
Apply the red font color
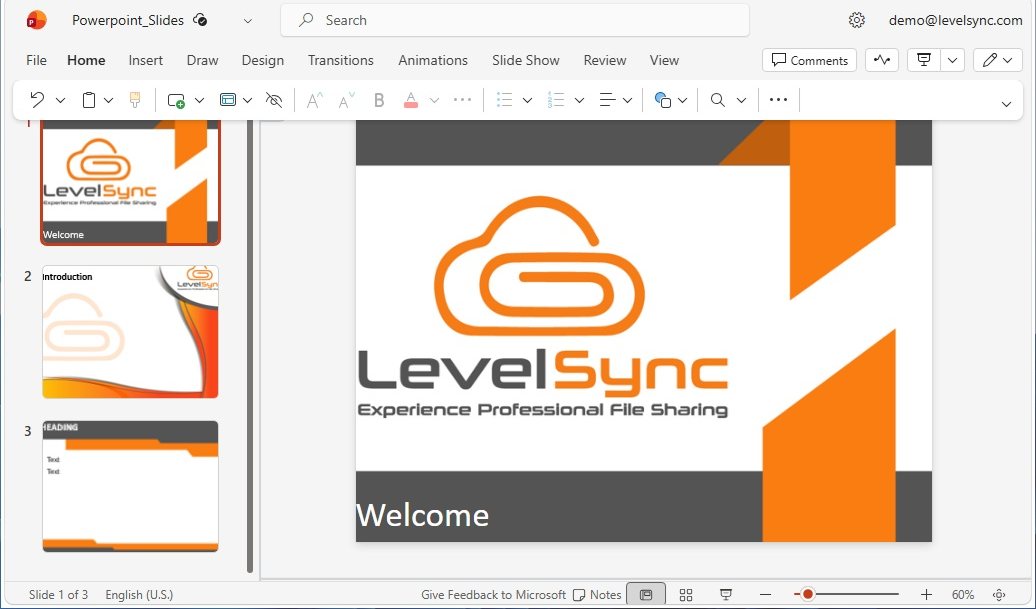click(410, 100)
